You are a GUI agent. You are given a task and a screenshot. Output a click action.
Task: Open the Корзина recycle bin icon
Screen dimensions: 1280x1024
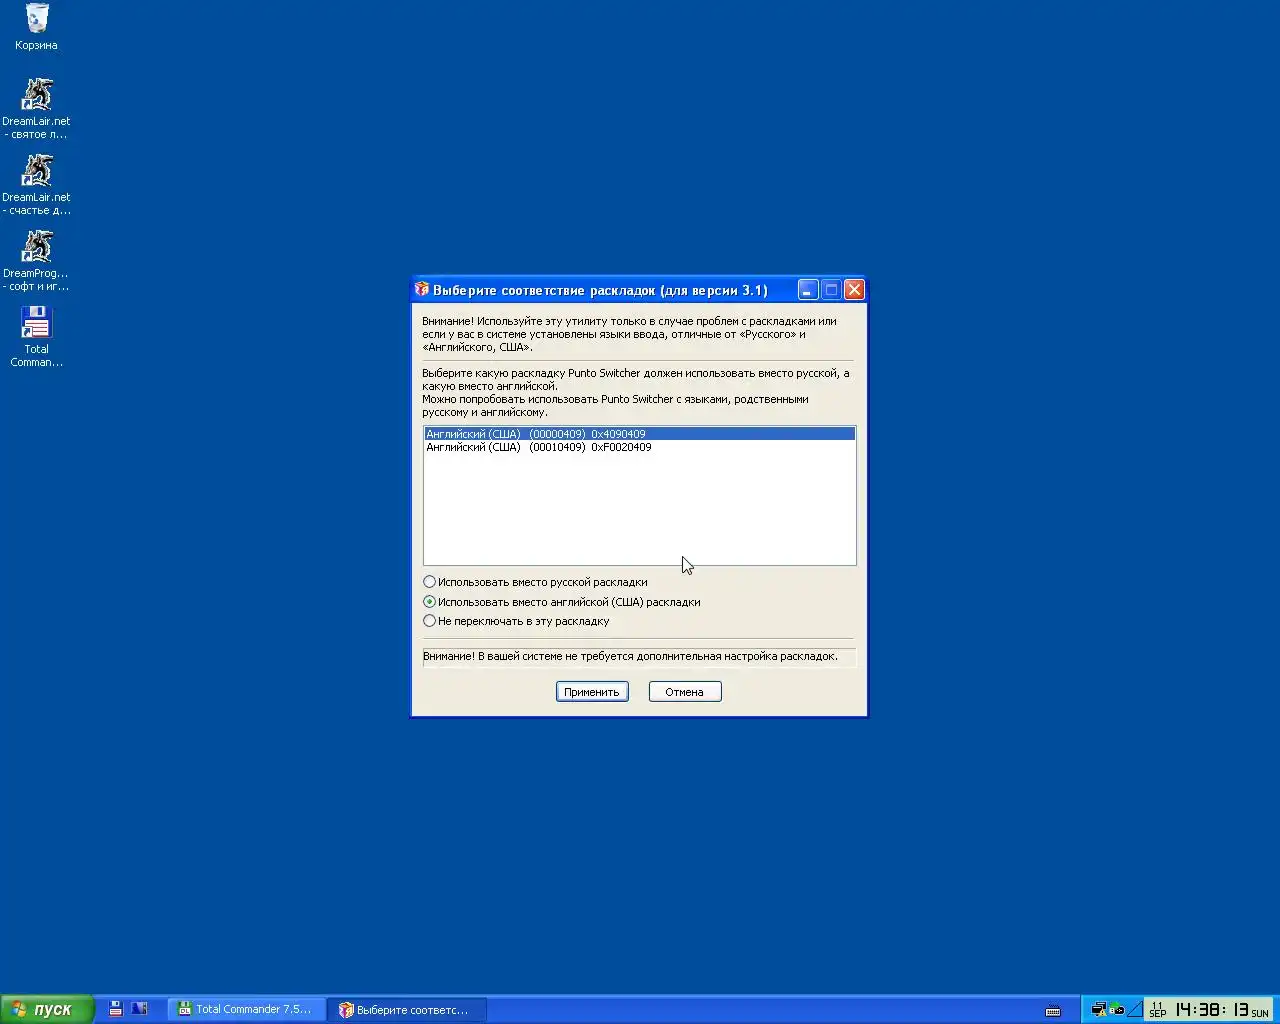[36, 27]
